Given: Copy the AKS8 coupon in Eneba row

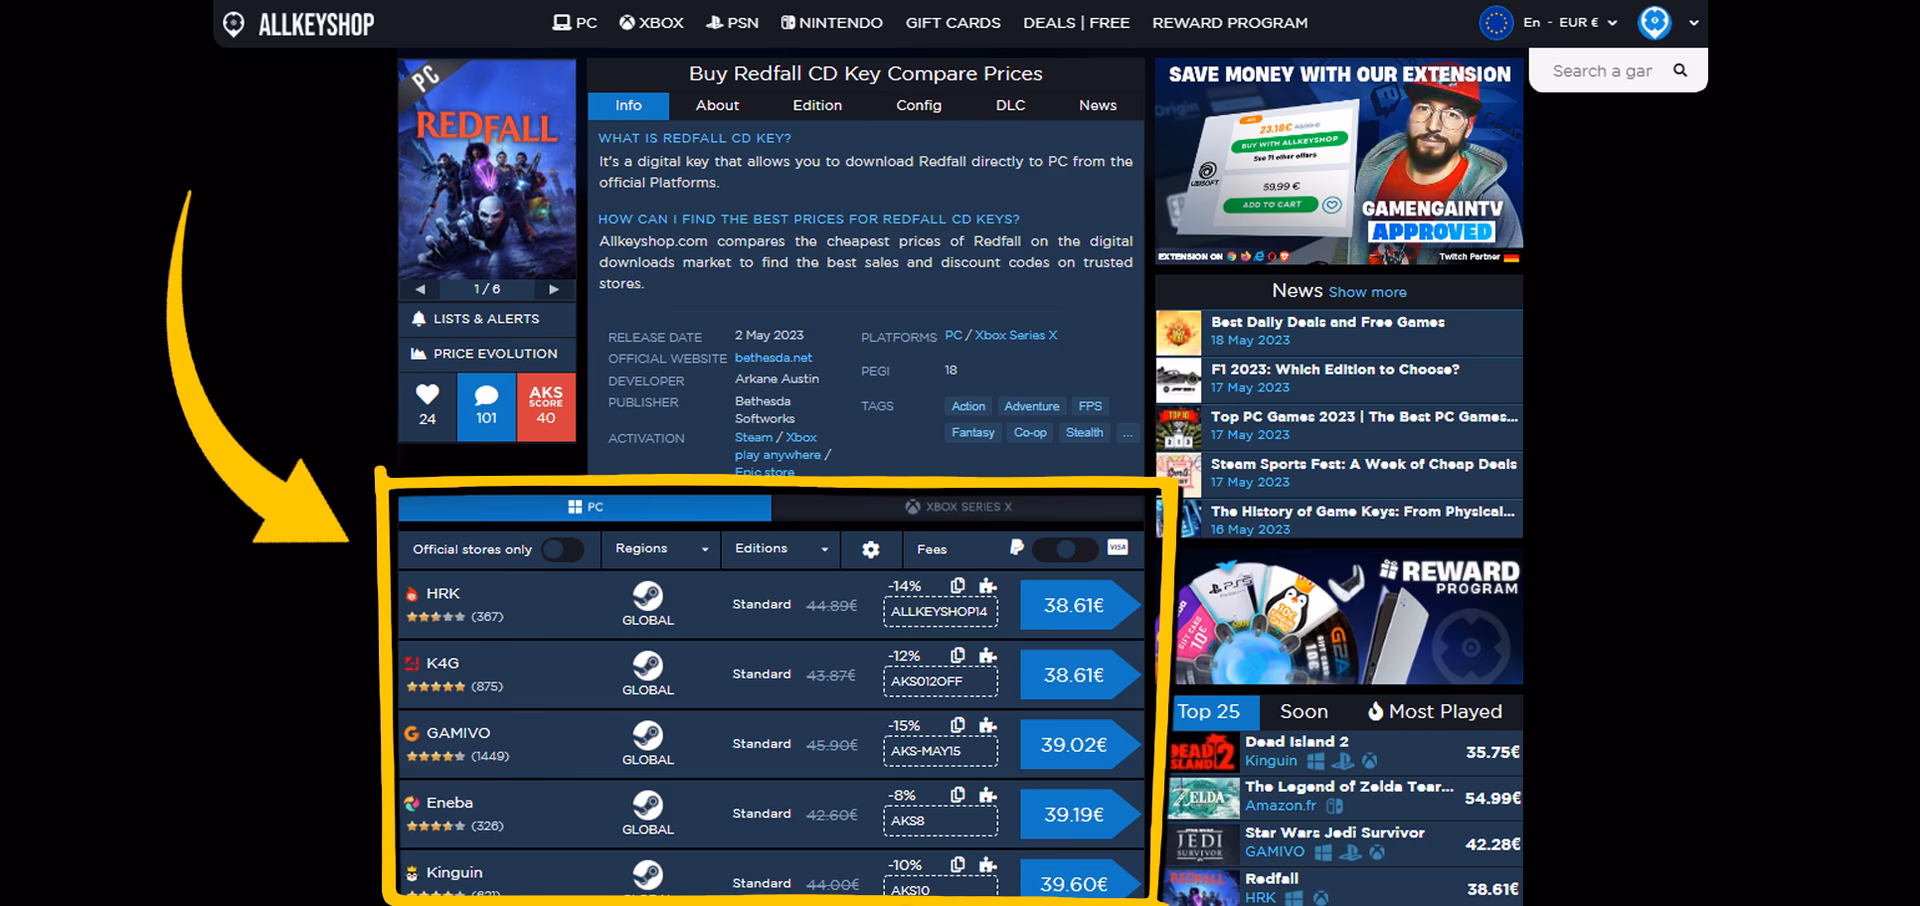Looking at the screenshot, I should click(958, 795).
